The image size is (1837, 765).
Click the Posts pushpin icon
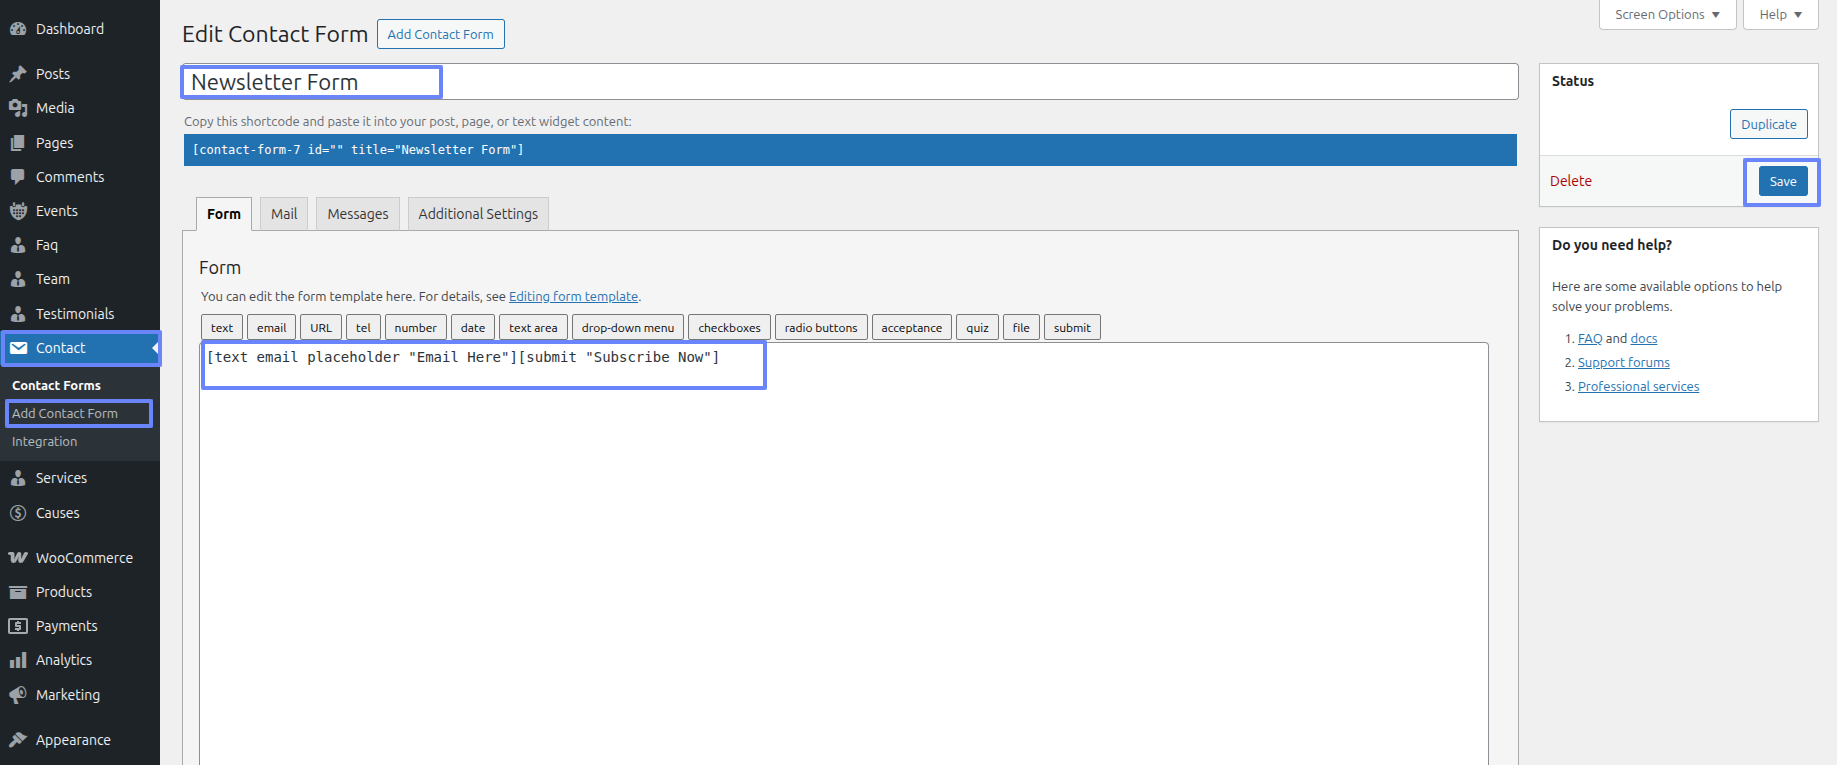pos(18,74)
